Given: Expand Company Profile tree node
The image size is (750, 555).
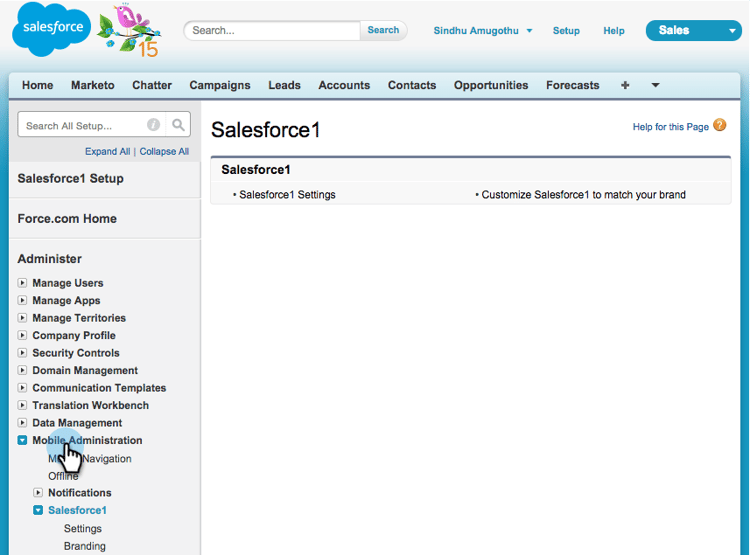Looking at the screenshot, I should tap(22, 335).
